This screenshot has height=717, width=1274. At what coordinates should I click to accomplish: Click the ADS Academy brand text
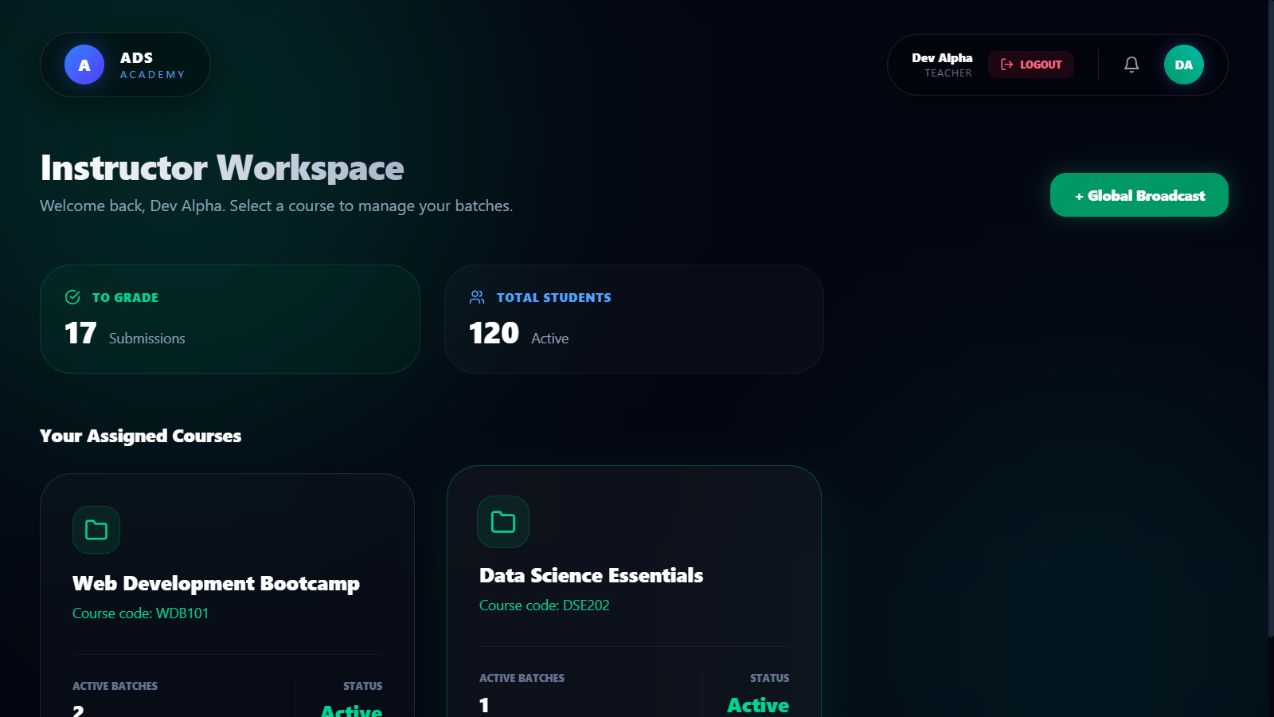pos(152,65)
